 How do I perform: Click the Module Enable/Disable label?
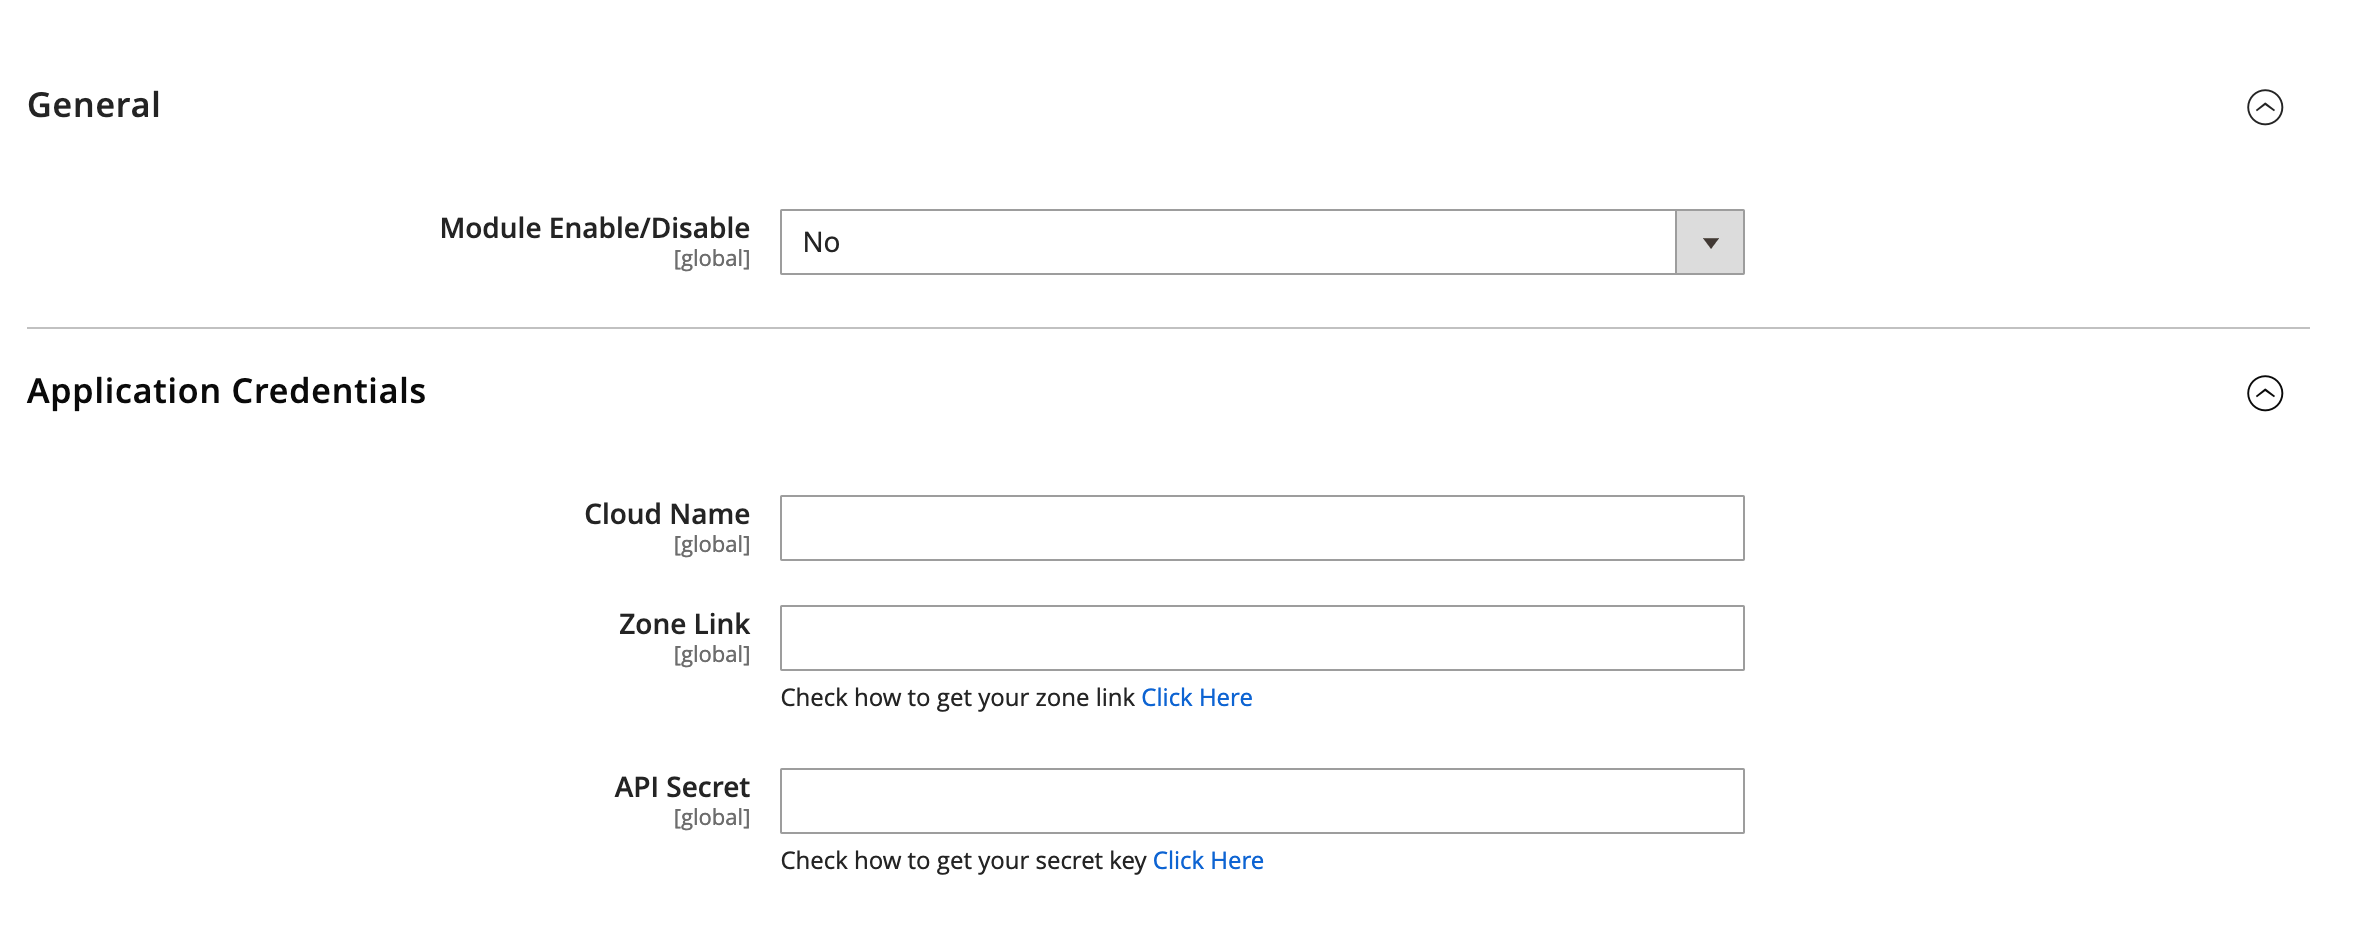pos(594,228)
